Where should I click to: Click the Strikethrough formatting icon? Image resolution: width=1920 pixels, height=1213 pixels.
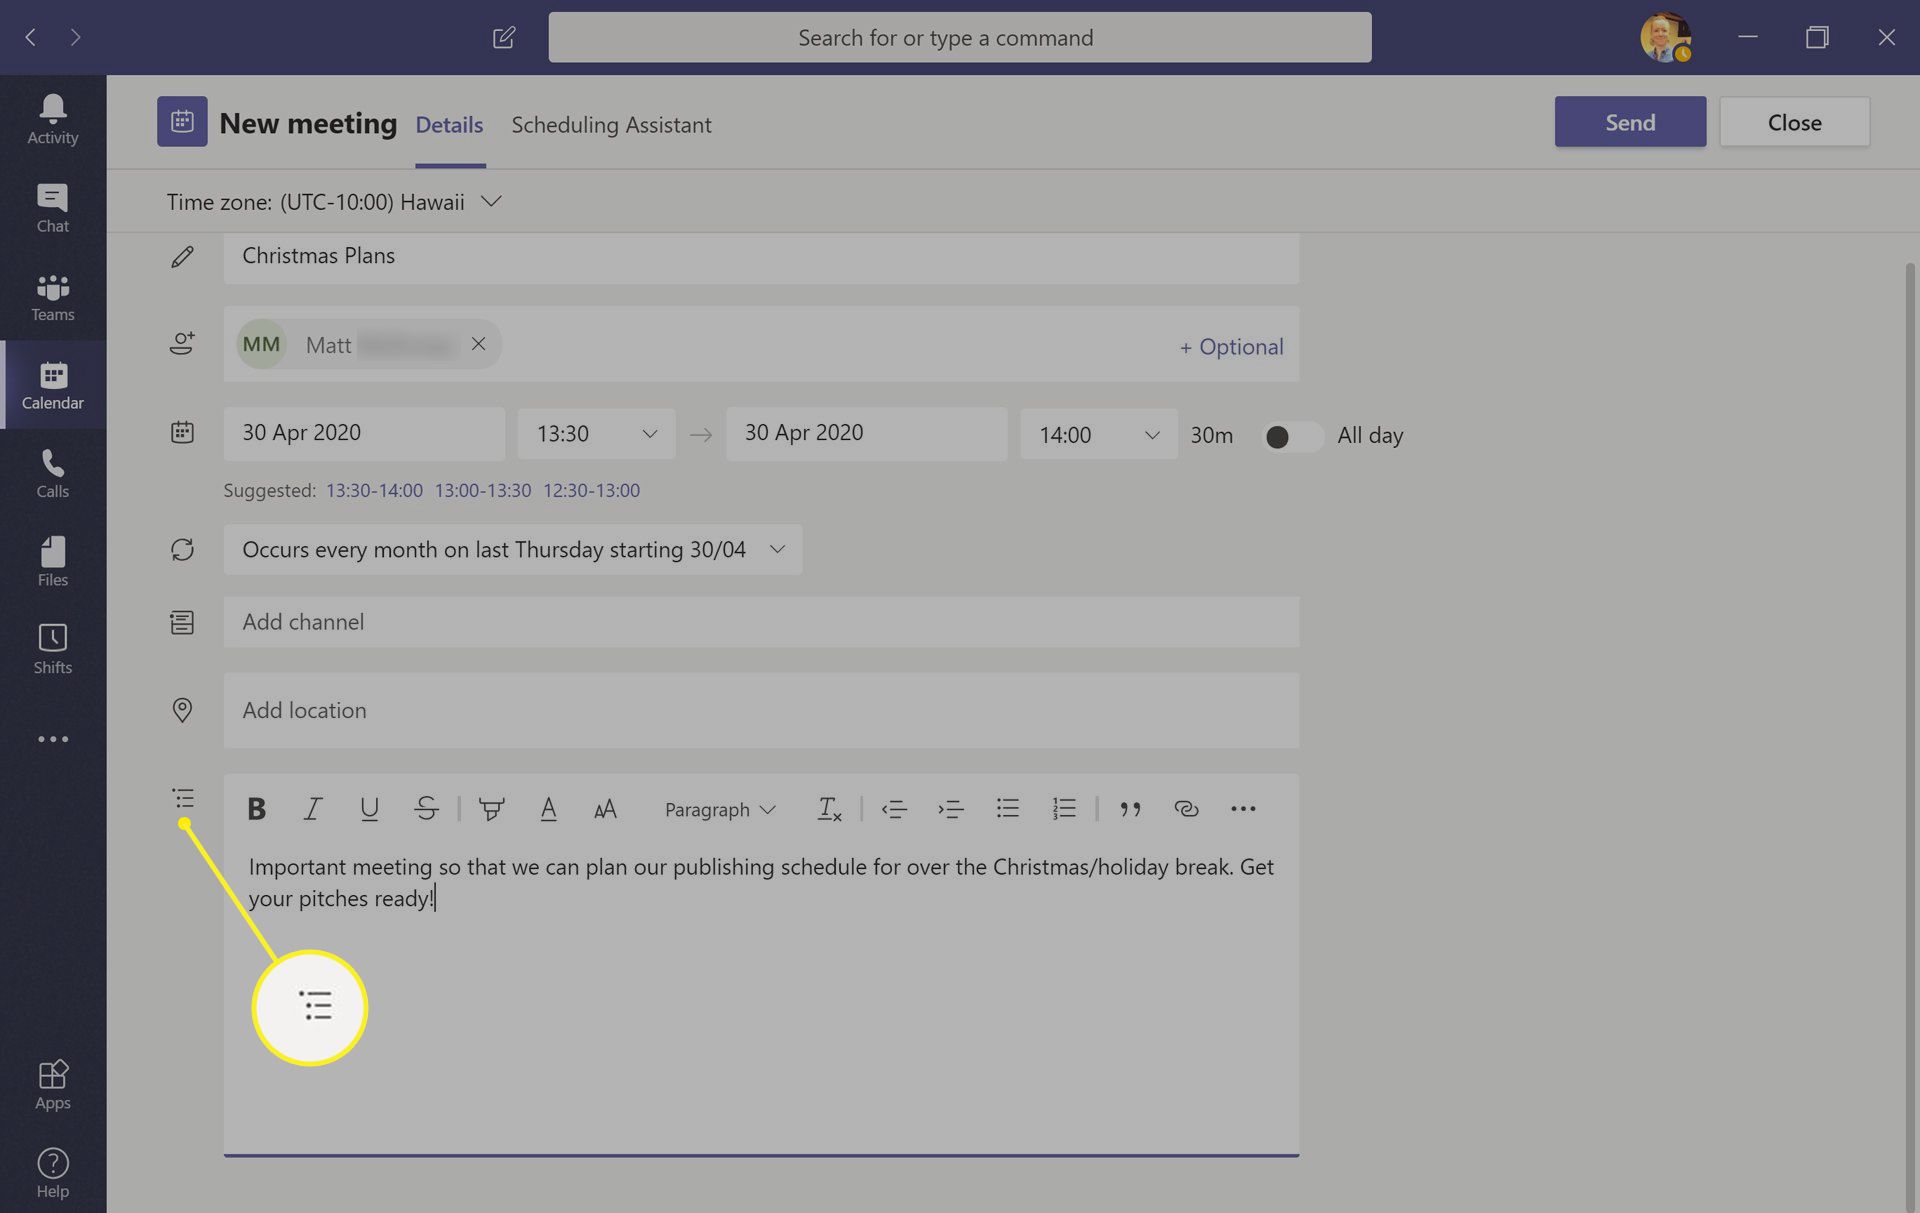[x=425, y=808]
